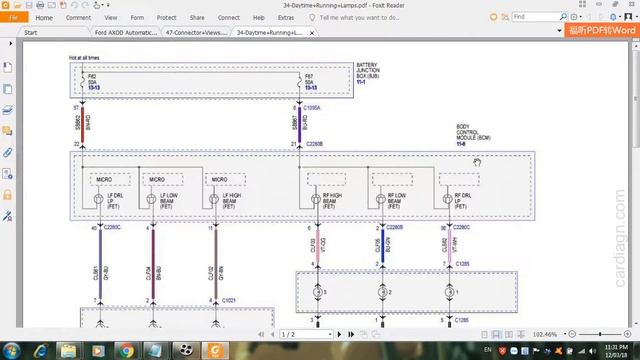Screen dimensions: 640x360
Task: Click the EN language indicator in tray
Action: pos(487,350)
